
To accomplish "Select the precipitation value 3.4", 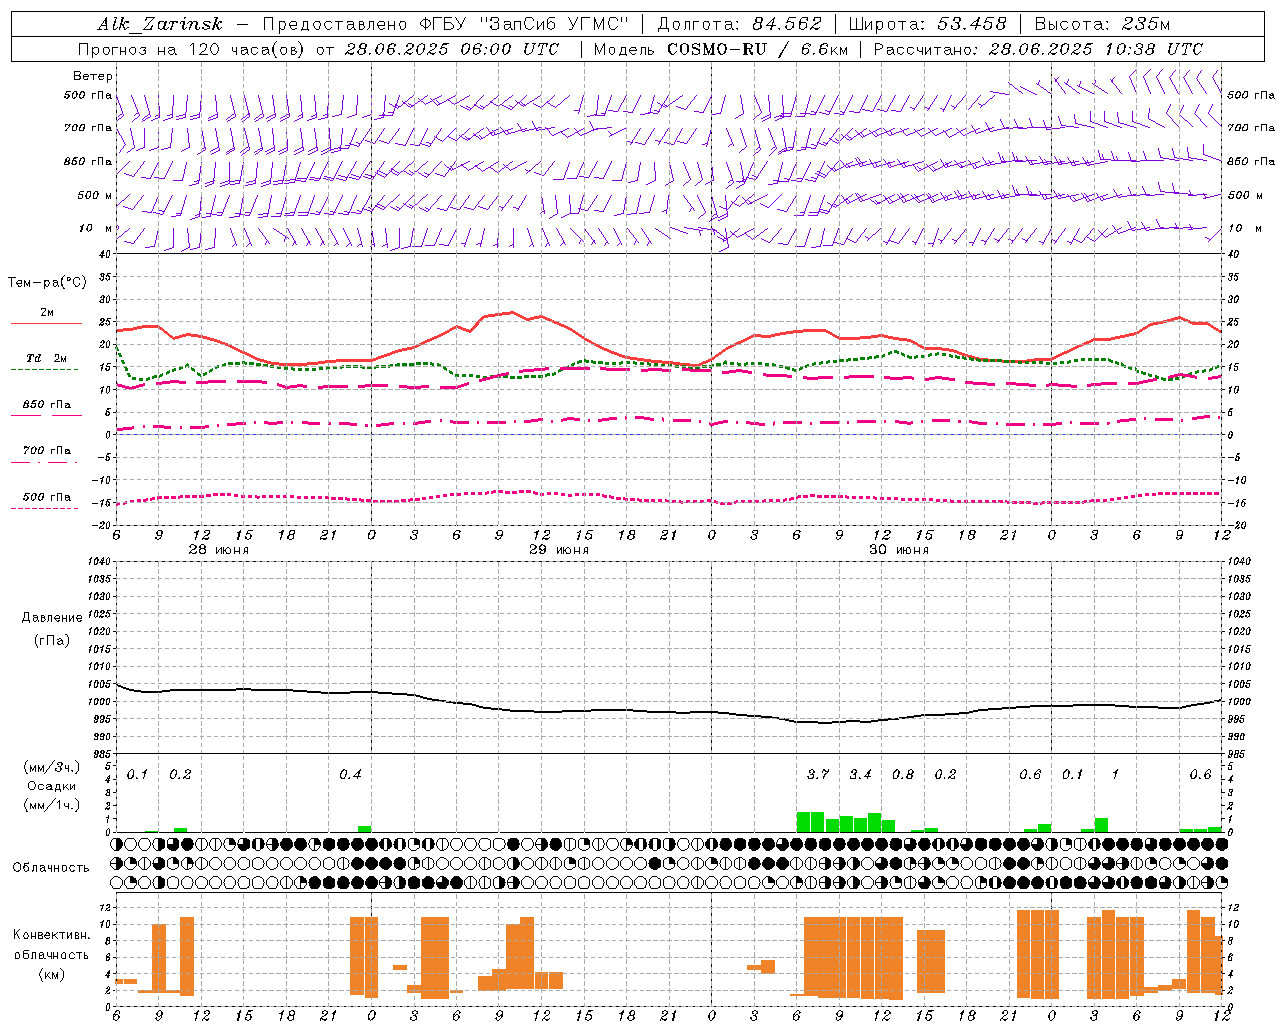I will tap(860, 774).
